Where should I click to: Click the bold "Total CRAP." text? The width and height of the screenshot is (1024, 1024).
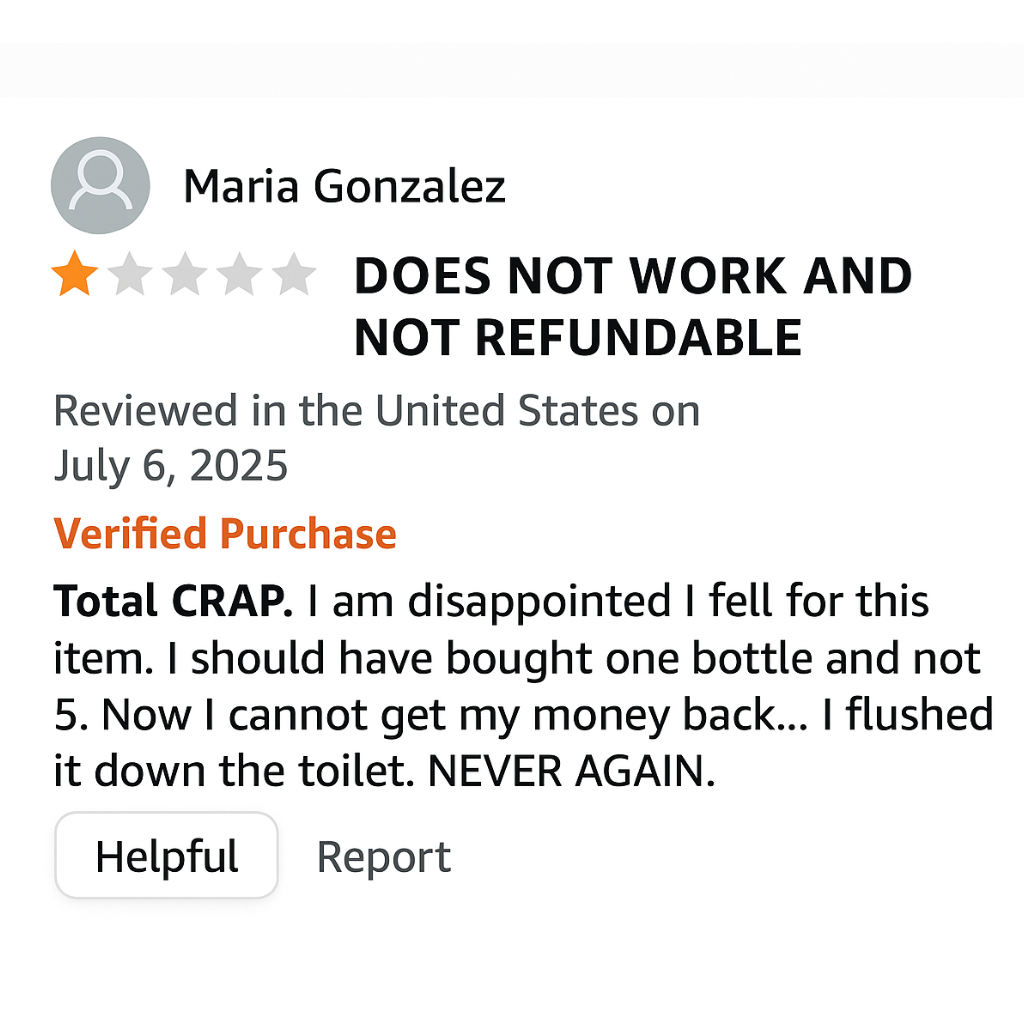coord(173,602)
